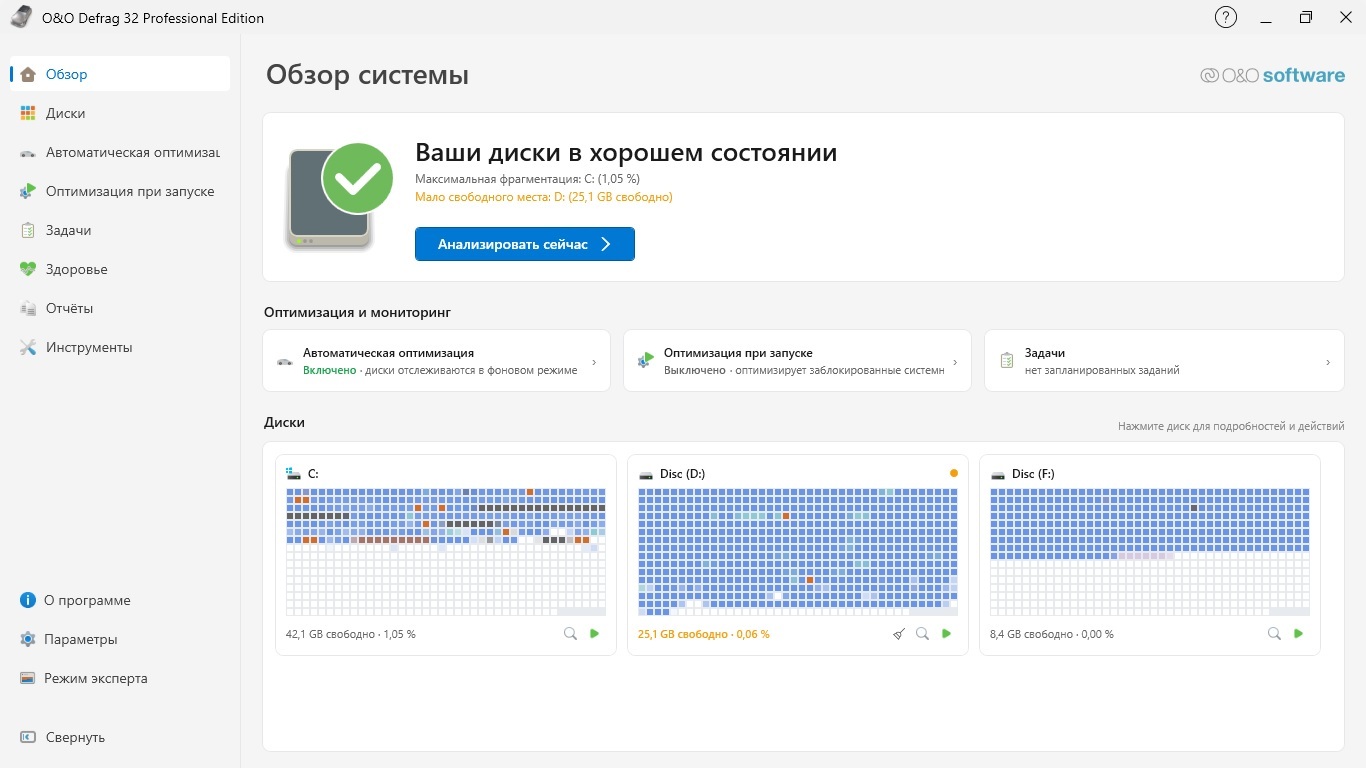
Task: Click the green checkmark disk status image
Action: click(340, 196)
